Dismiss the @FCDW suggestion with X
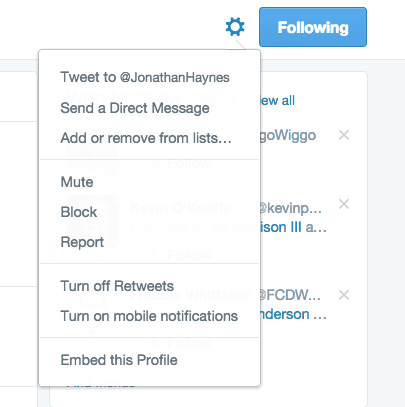Viewport: 405px width, 407px height. 344,295
